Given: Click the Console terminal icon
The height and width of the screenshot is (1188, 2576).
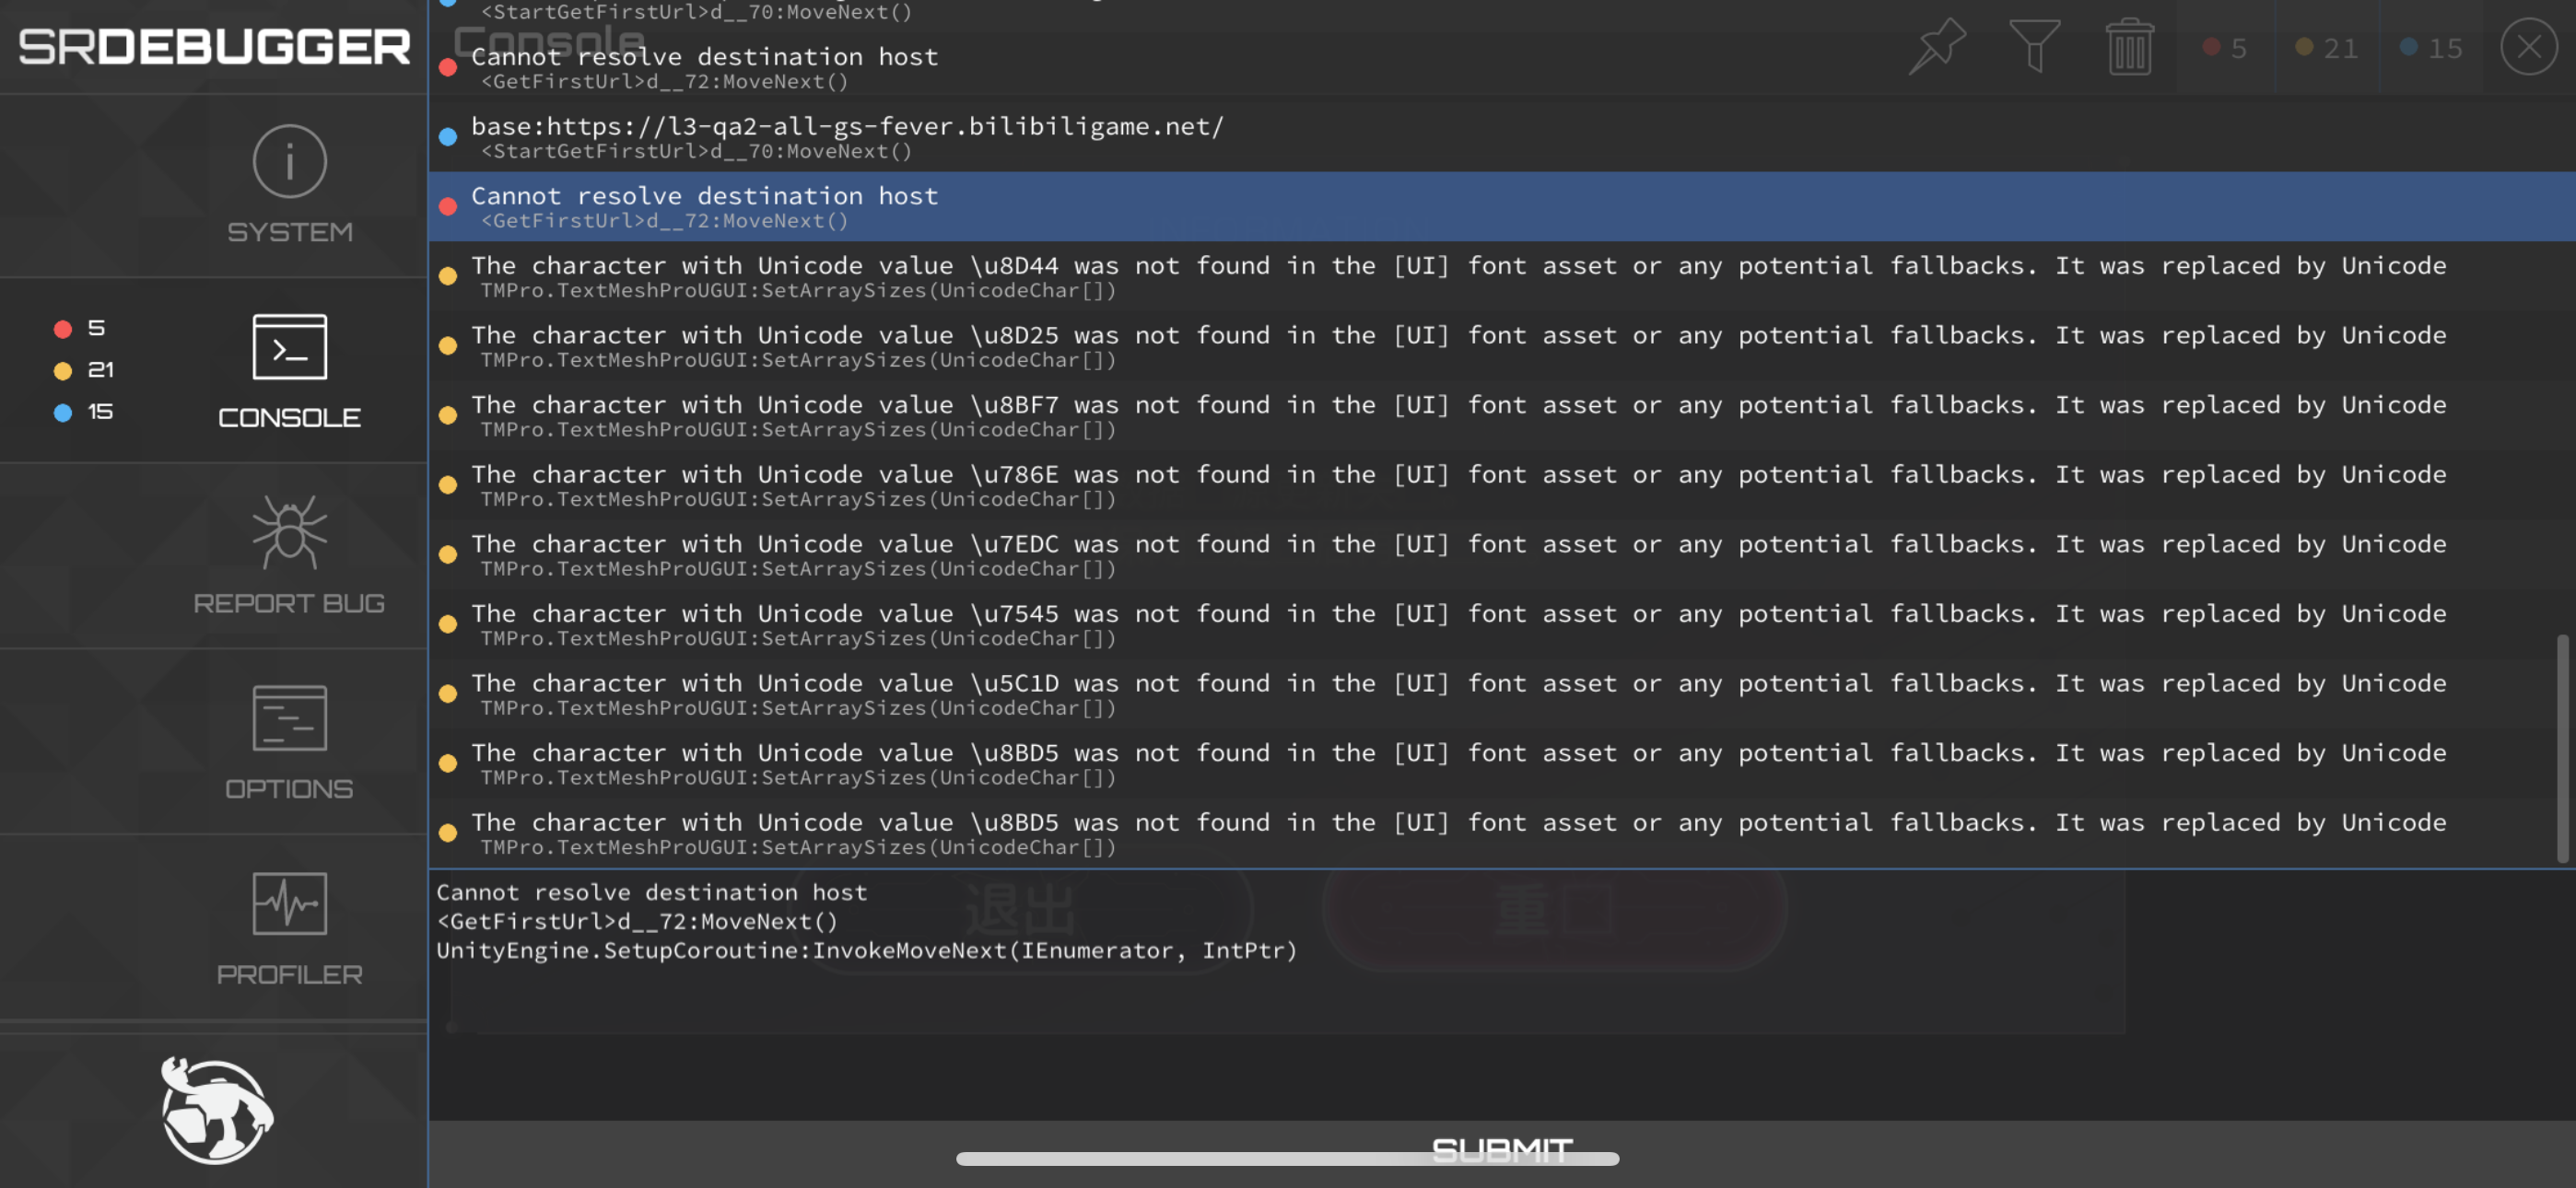Looking at the screenshot, I should pos(289,347).
